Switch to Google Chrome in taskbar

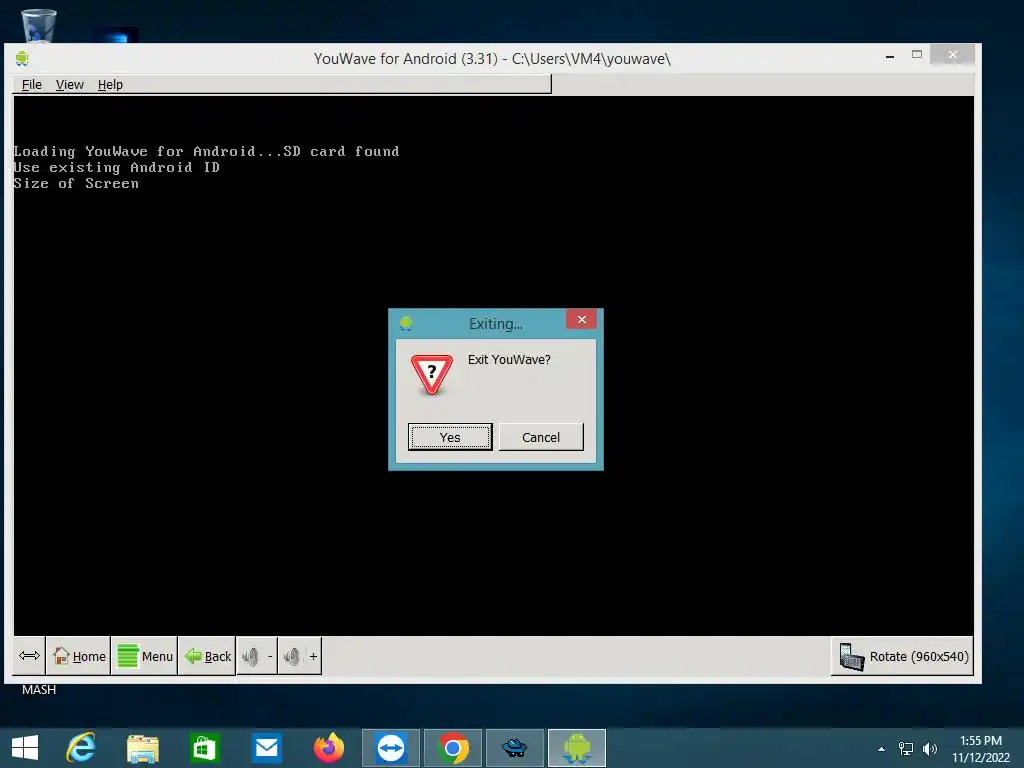(453, 748)
